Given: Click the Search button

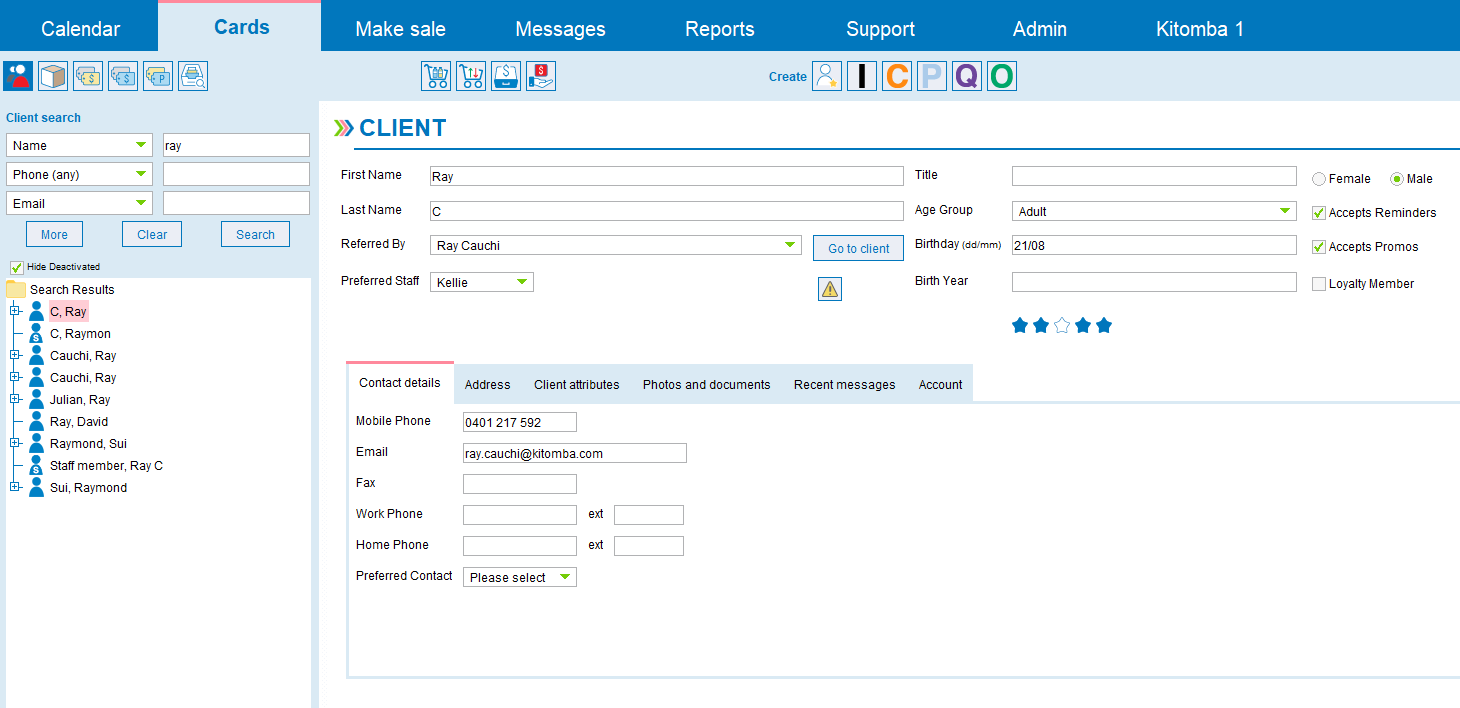Looking at the screenshot, I should tap(255, 235).
